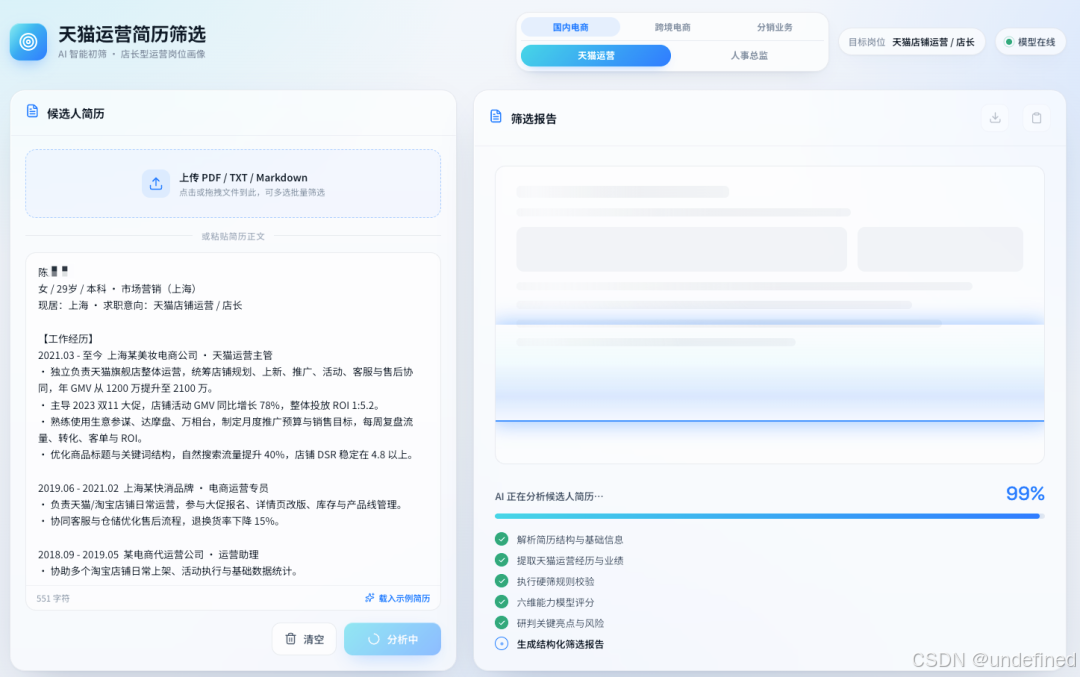The width and height of the screenshot is (1080, 677).
Task: Click the 99% progress value
Action: tap(1025, 493)
